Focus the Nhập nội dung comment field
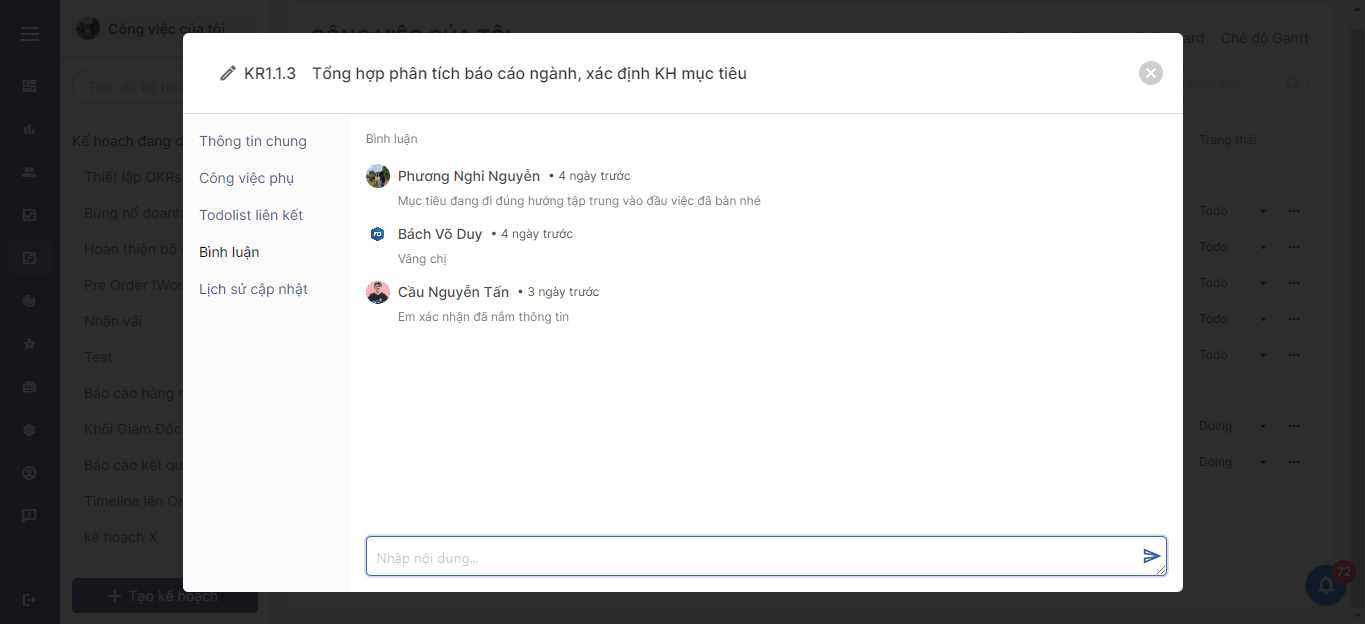 750,557
